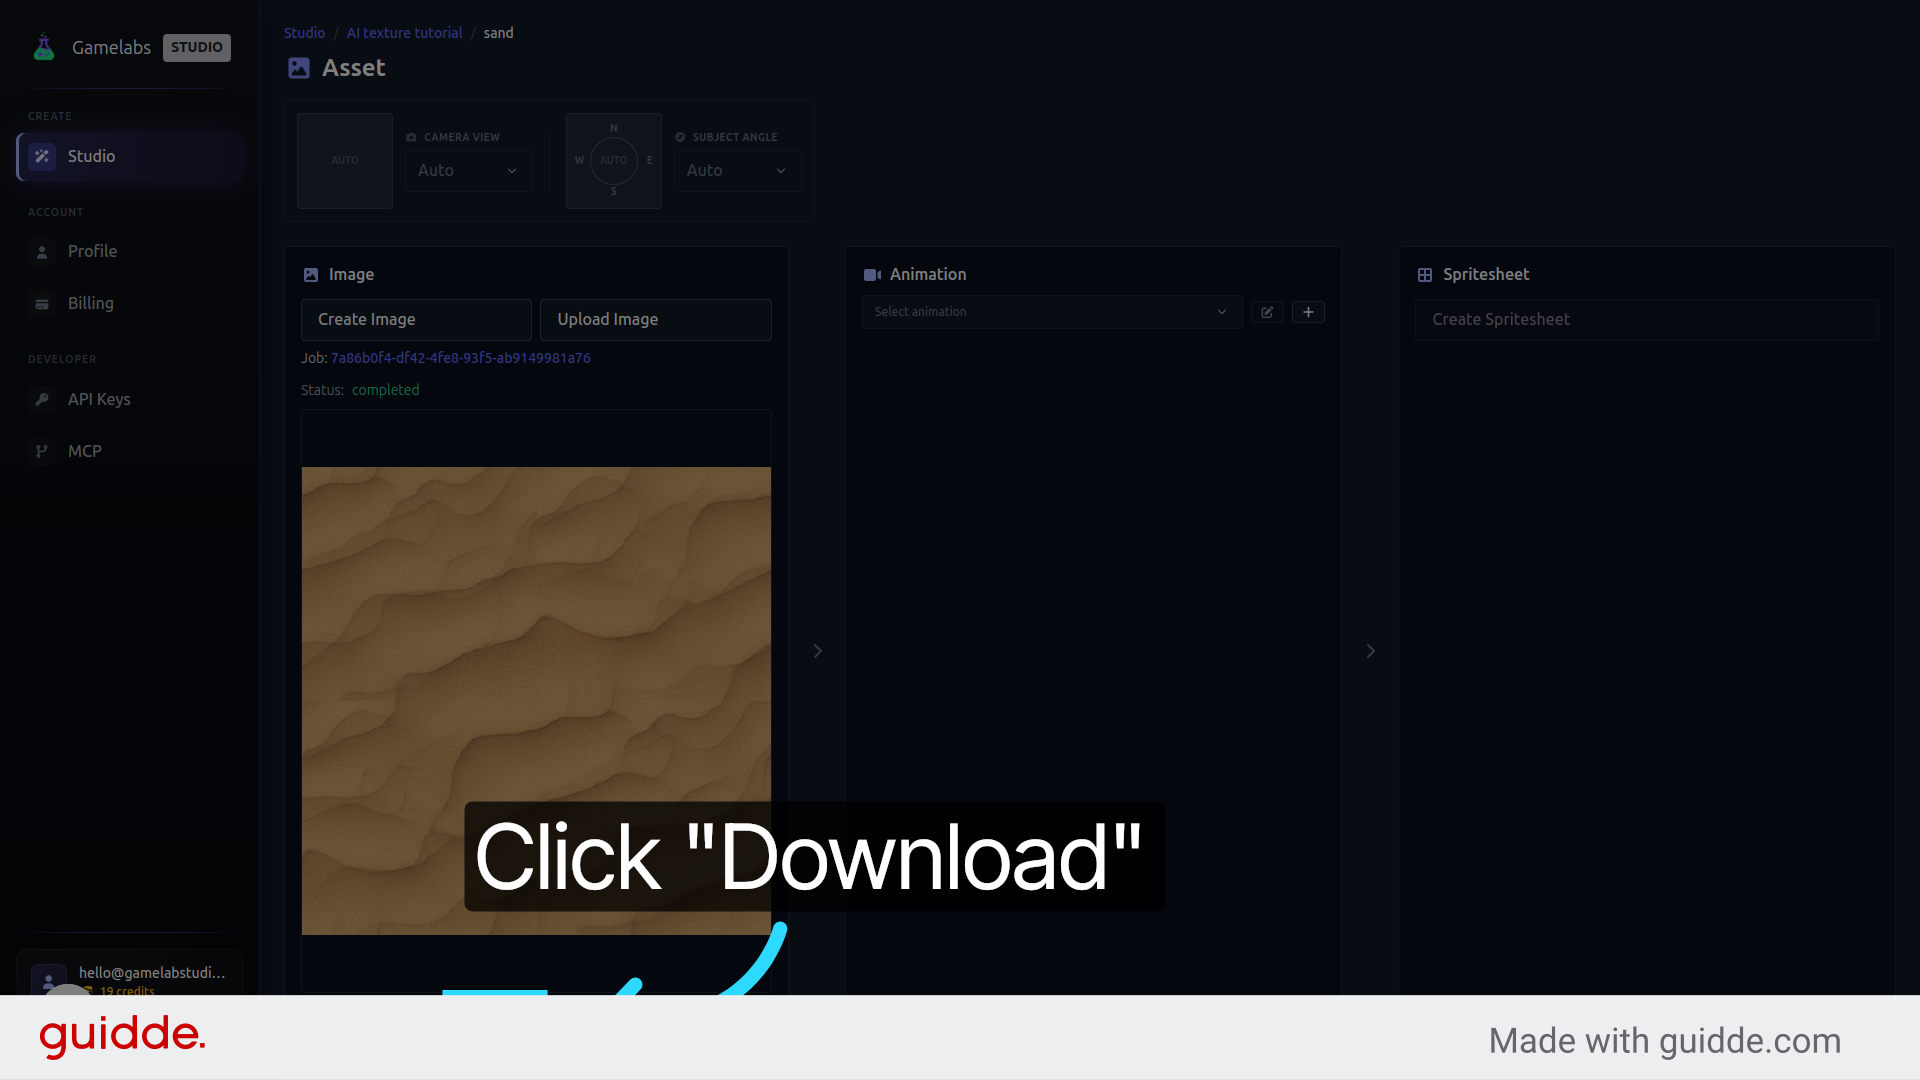Click the completed status text

tap(385, 390)
